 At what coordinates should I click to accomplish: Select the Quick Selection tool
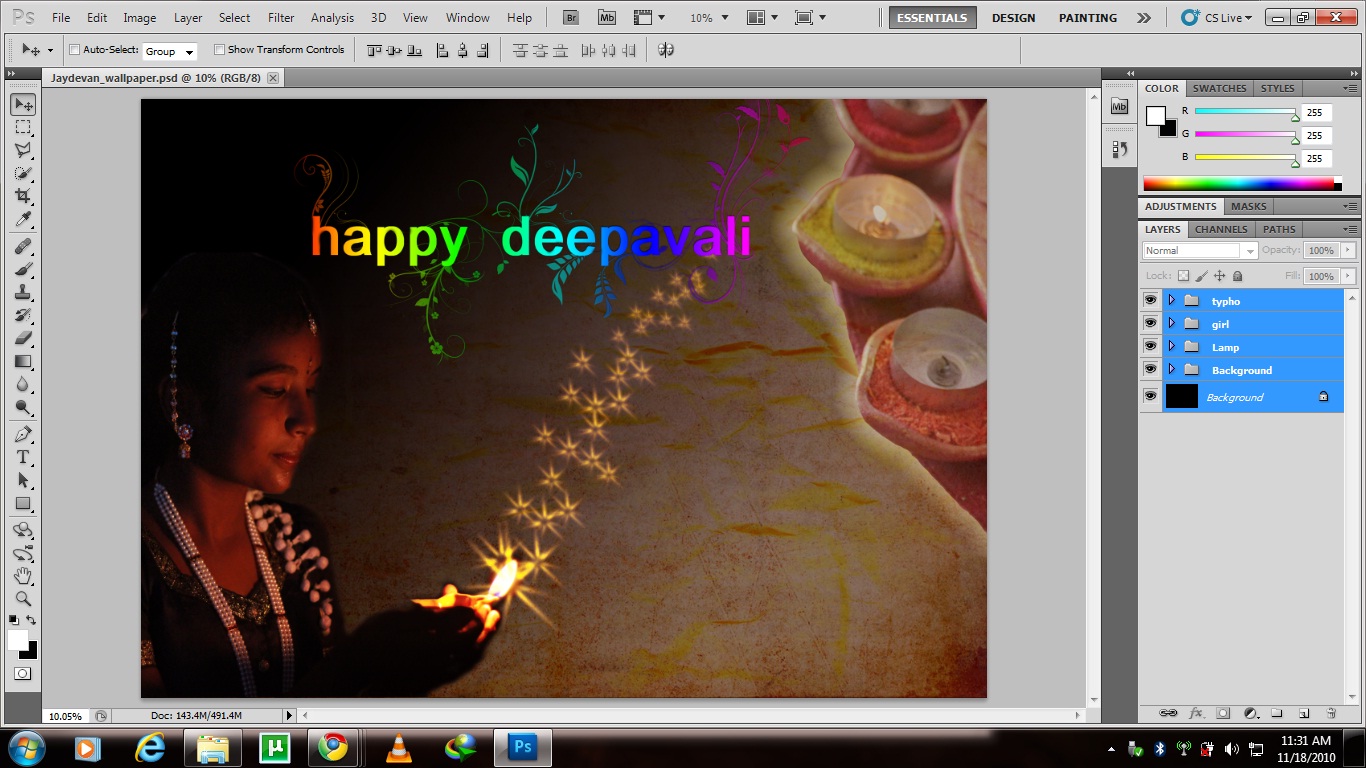[x=23, y=174]
